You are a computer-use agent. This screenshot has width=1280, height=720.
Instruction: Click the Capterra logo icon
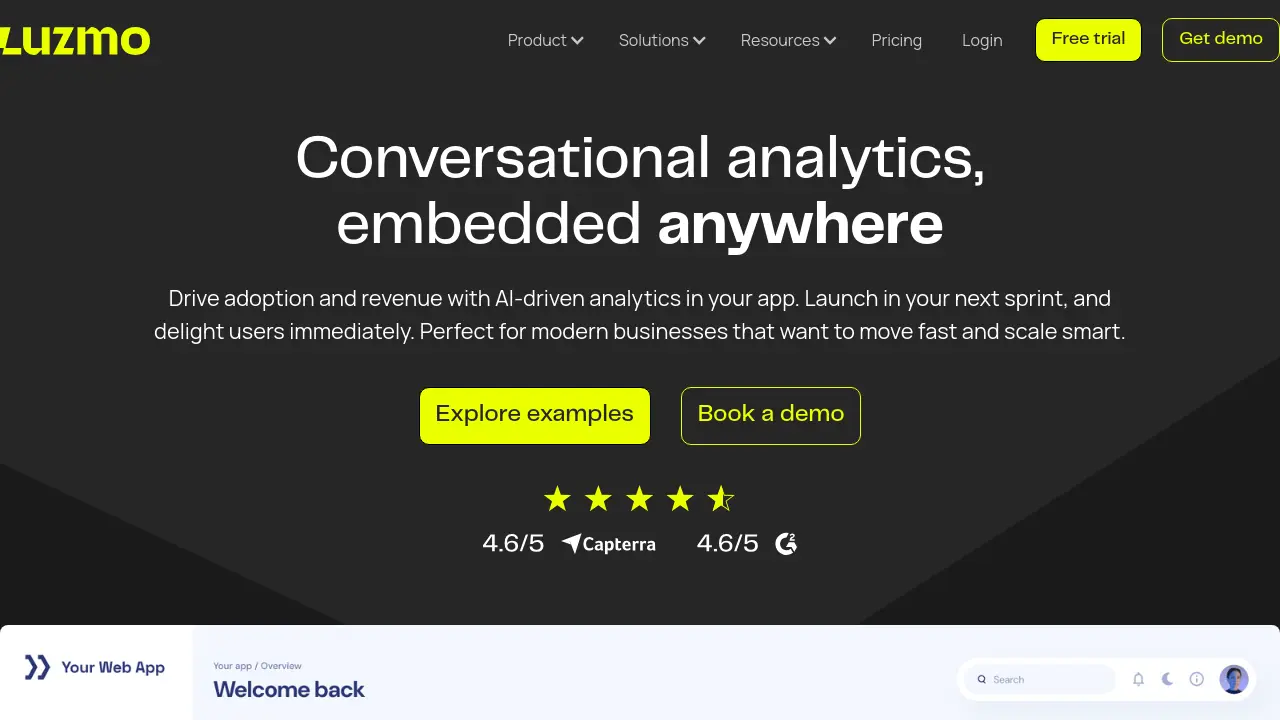(571, 544)
